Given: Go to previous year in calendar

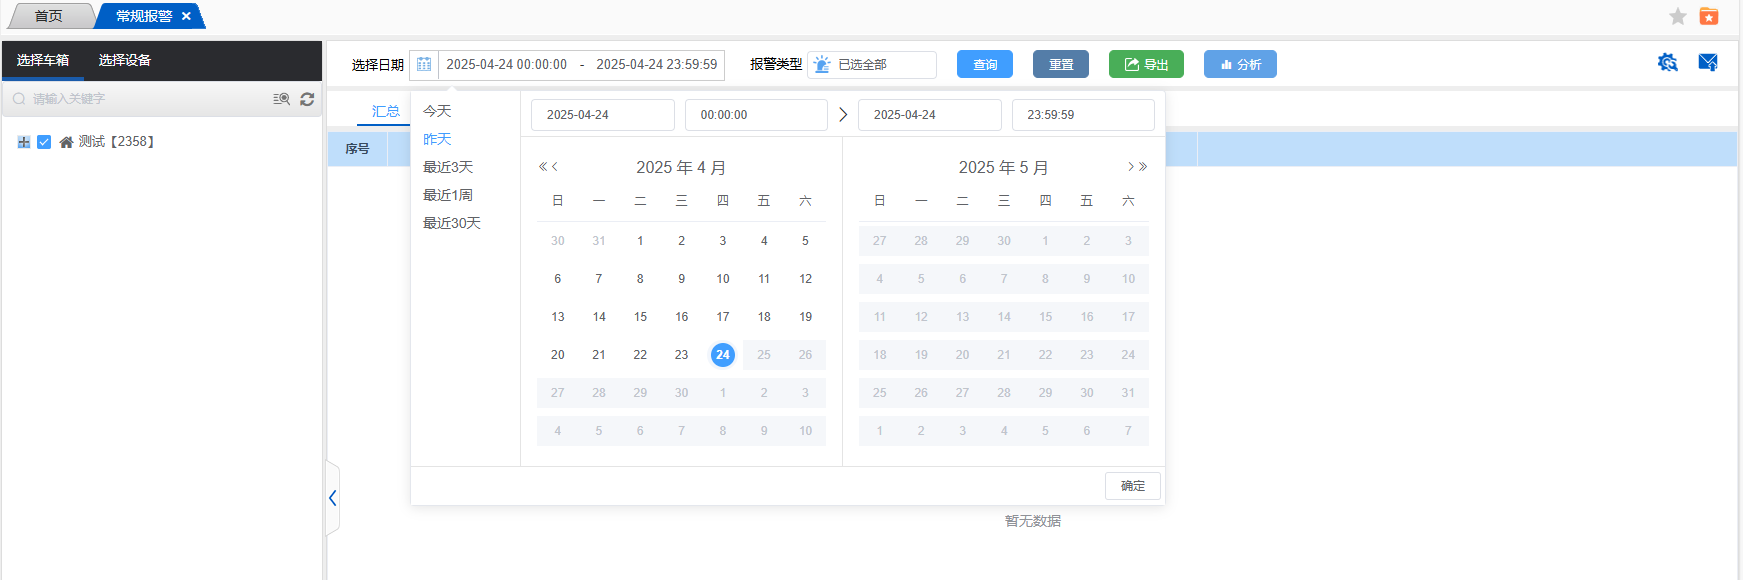Looking at the screenshot, I should tap(542, 167).
